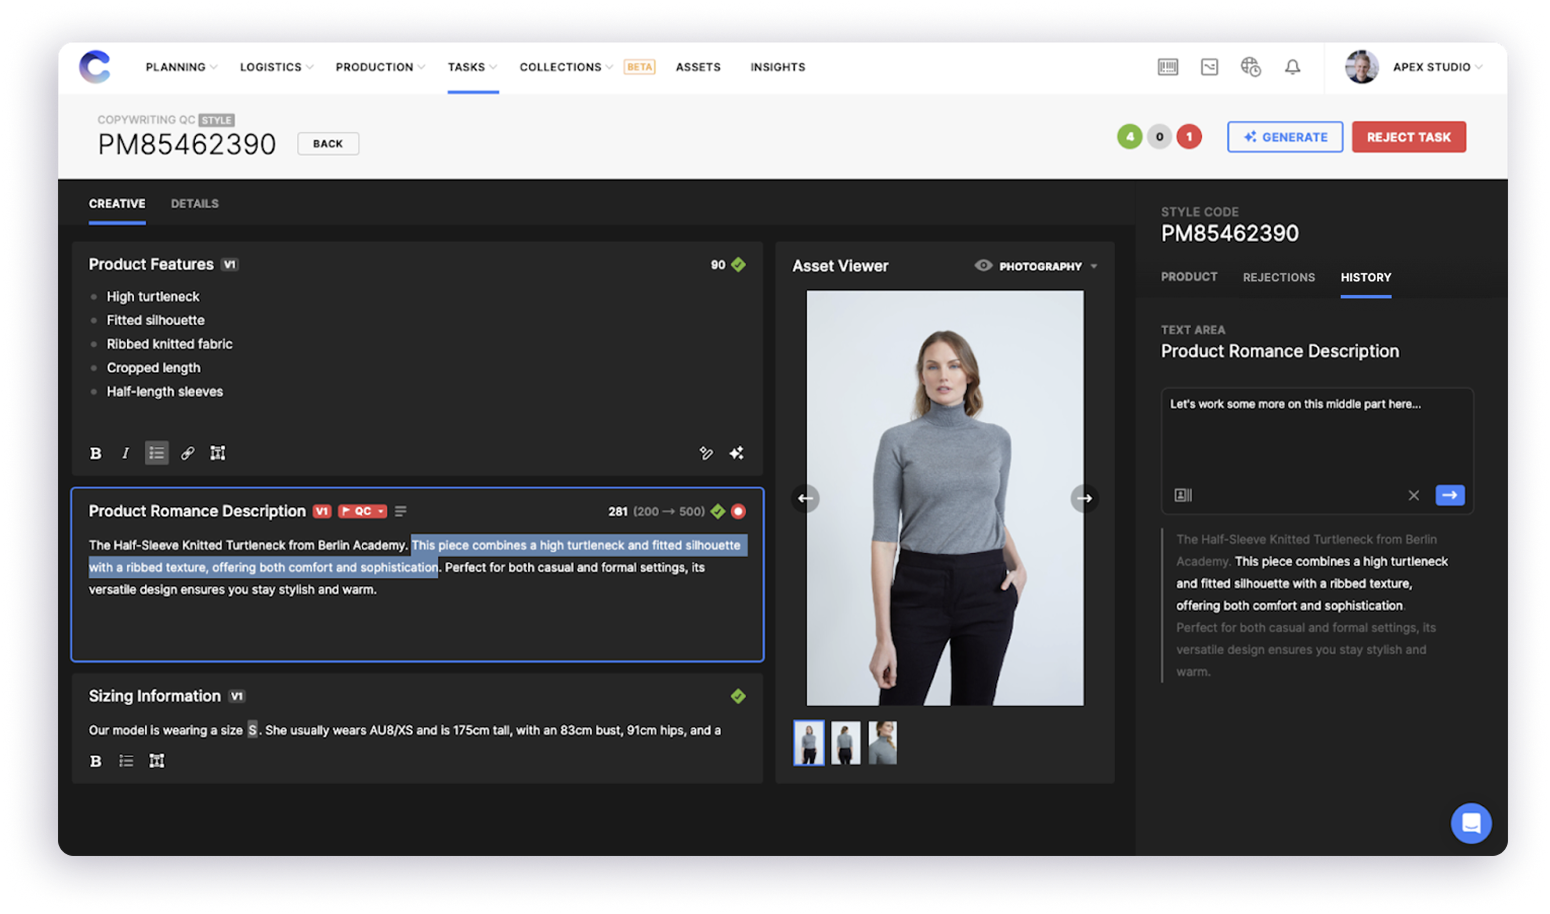Click green diamond on Product Romance Description
The image size is (1550, 914).
(x=718, y=511)
